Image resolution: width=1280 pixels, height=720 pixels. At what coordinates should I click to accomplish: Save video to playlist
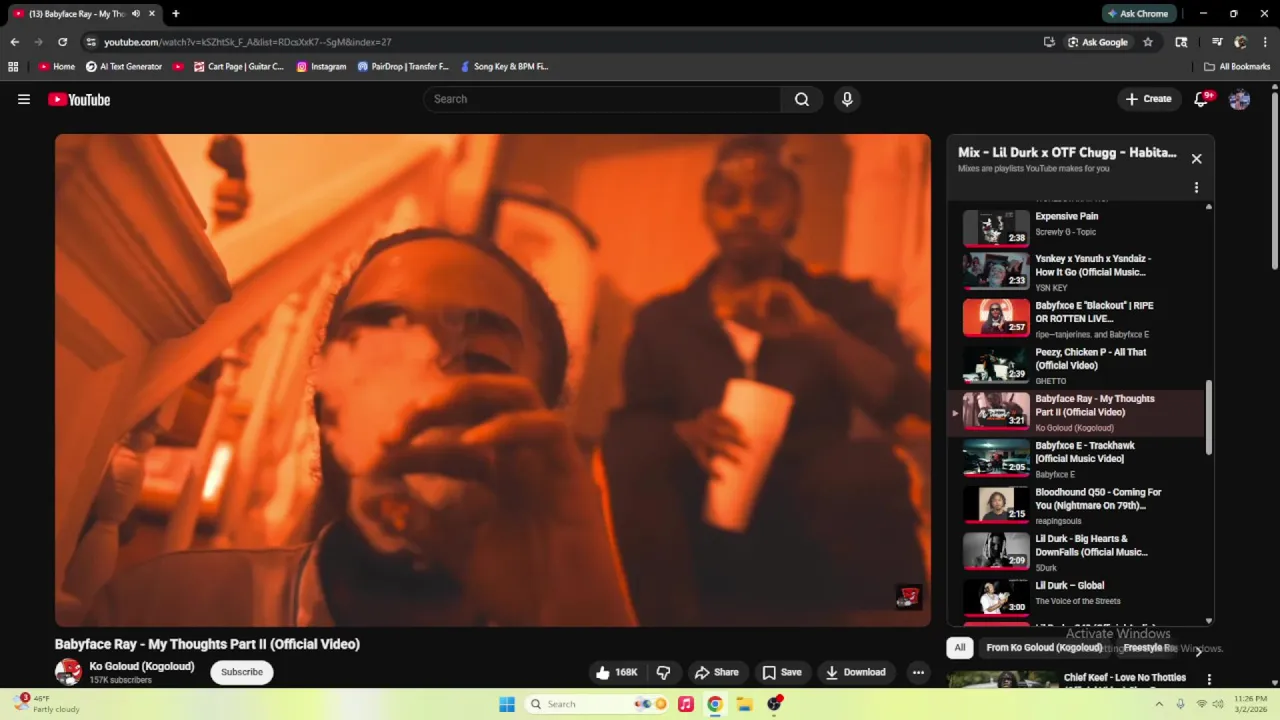[x=782, y=672]
